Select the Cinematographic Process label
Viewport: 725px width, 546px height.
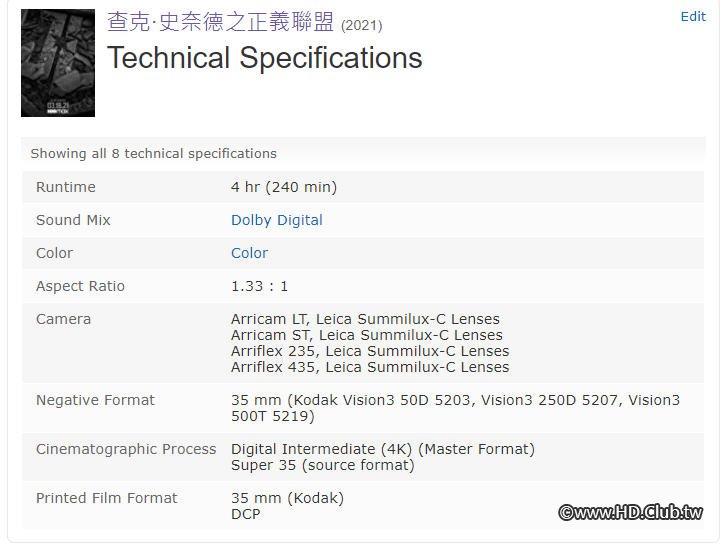click(x=126, y=449)
